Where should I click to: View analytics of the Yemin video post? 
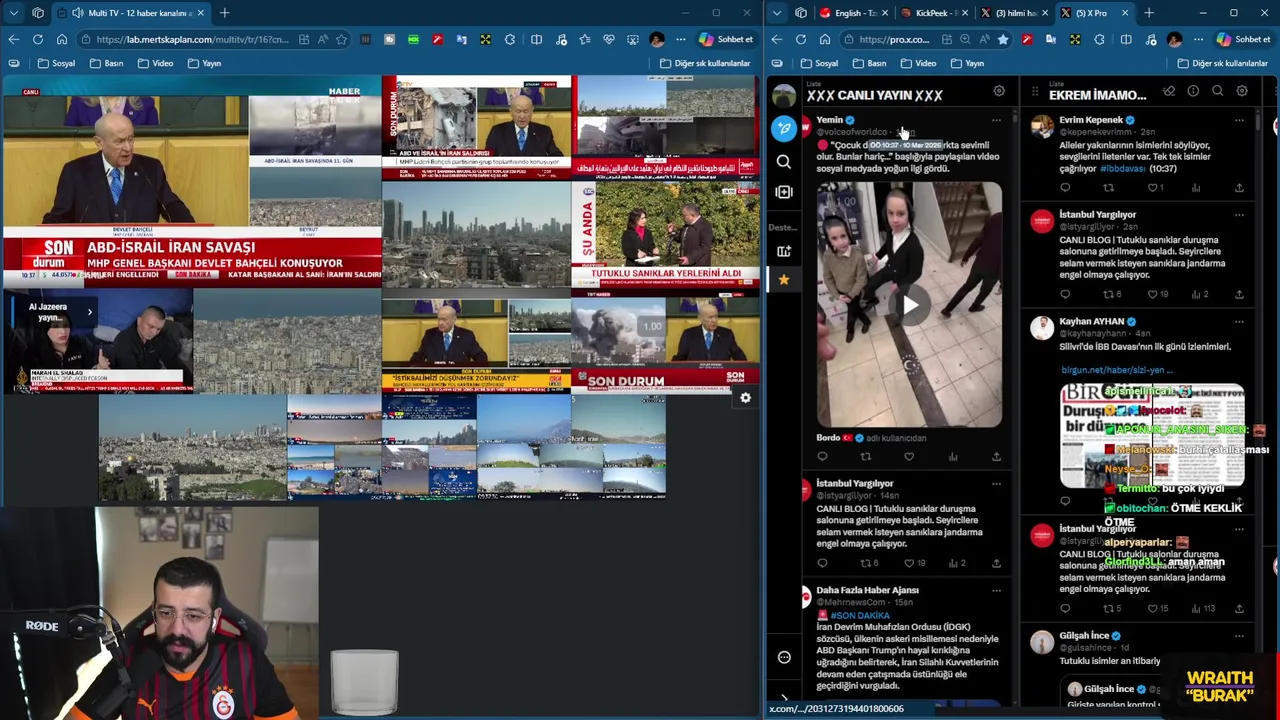pos(953,457)
